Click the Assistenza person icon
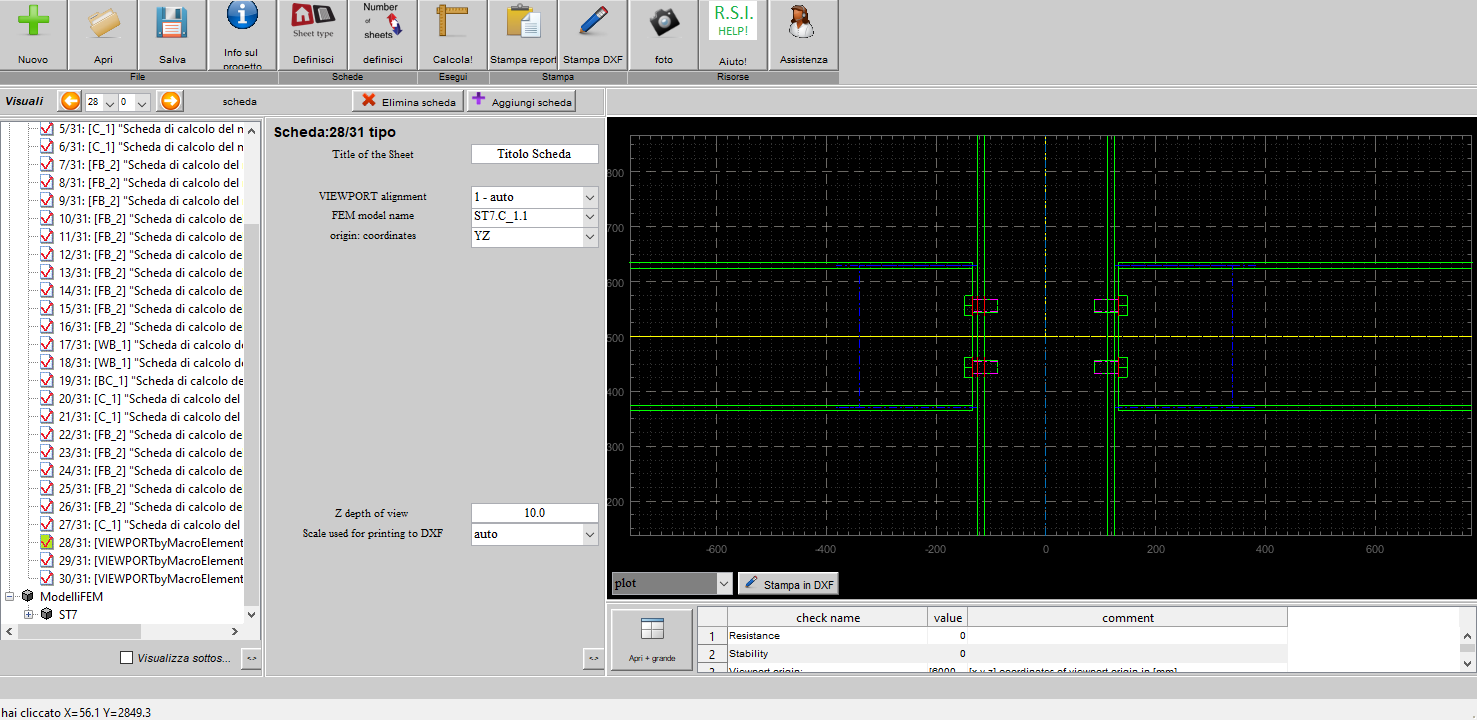Image resolution: width=1477 pixels, height=720 pixels. point(803,22)
